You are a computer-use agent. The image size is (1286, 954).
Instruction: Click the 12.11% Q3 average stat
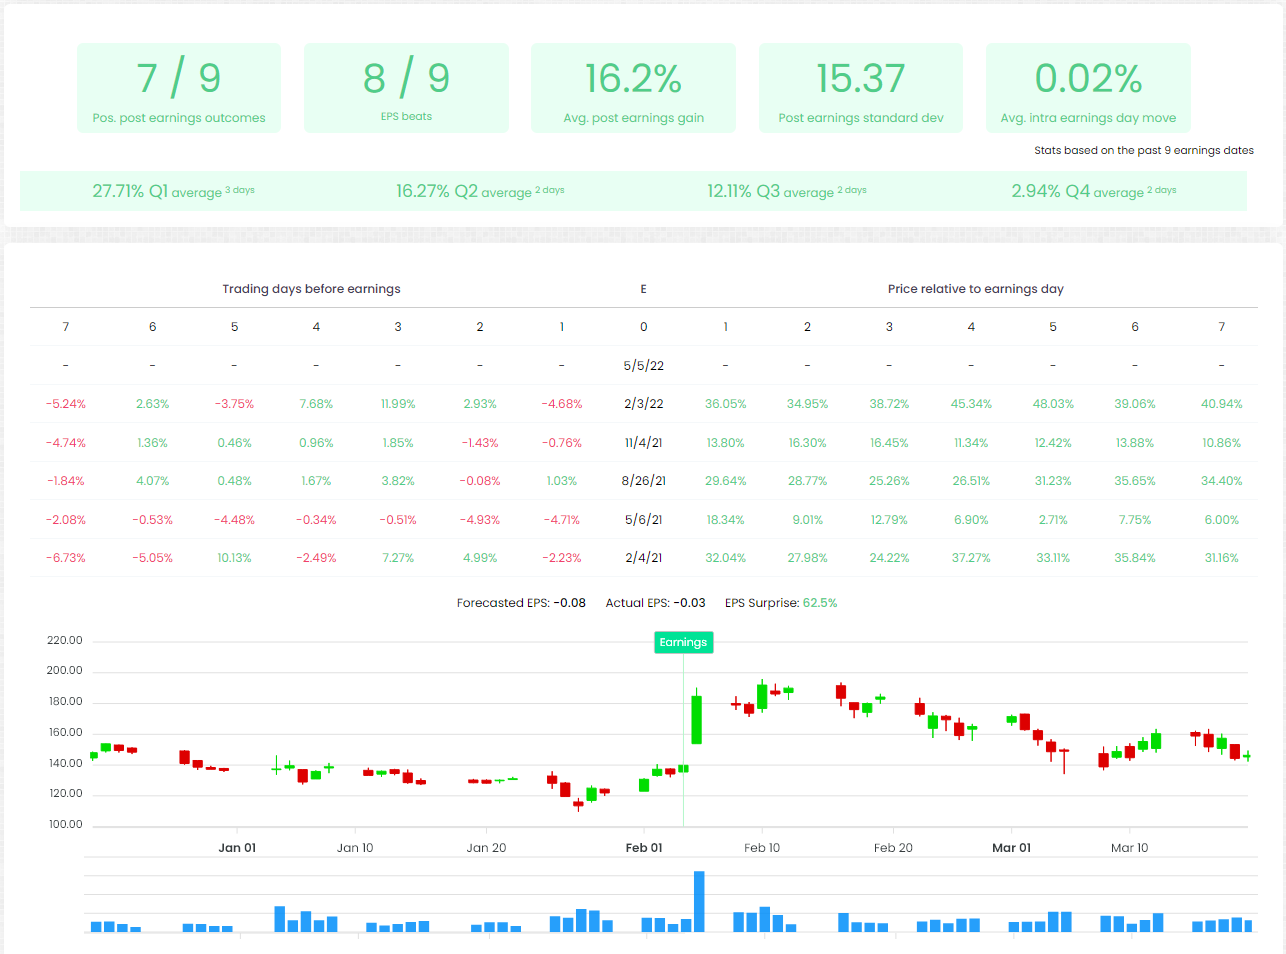(787, 191)
